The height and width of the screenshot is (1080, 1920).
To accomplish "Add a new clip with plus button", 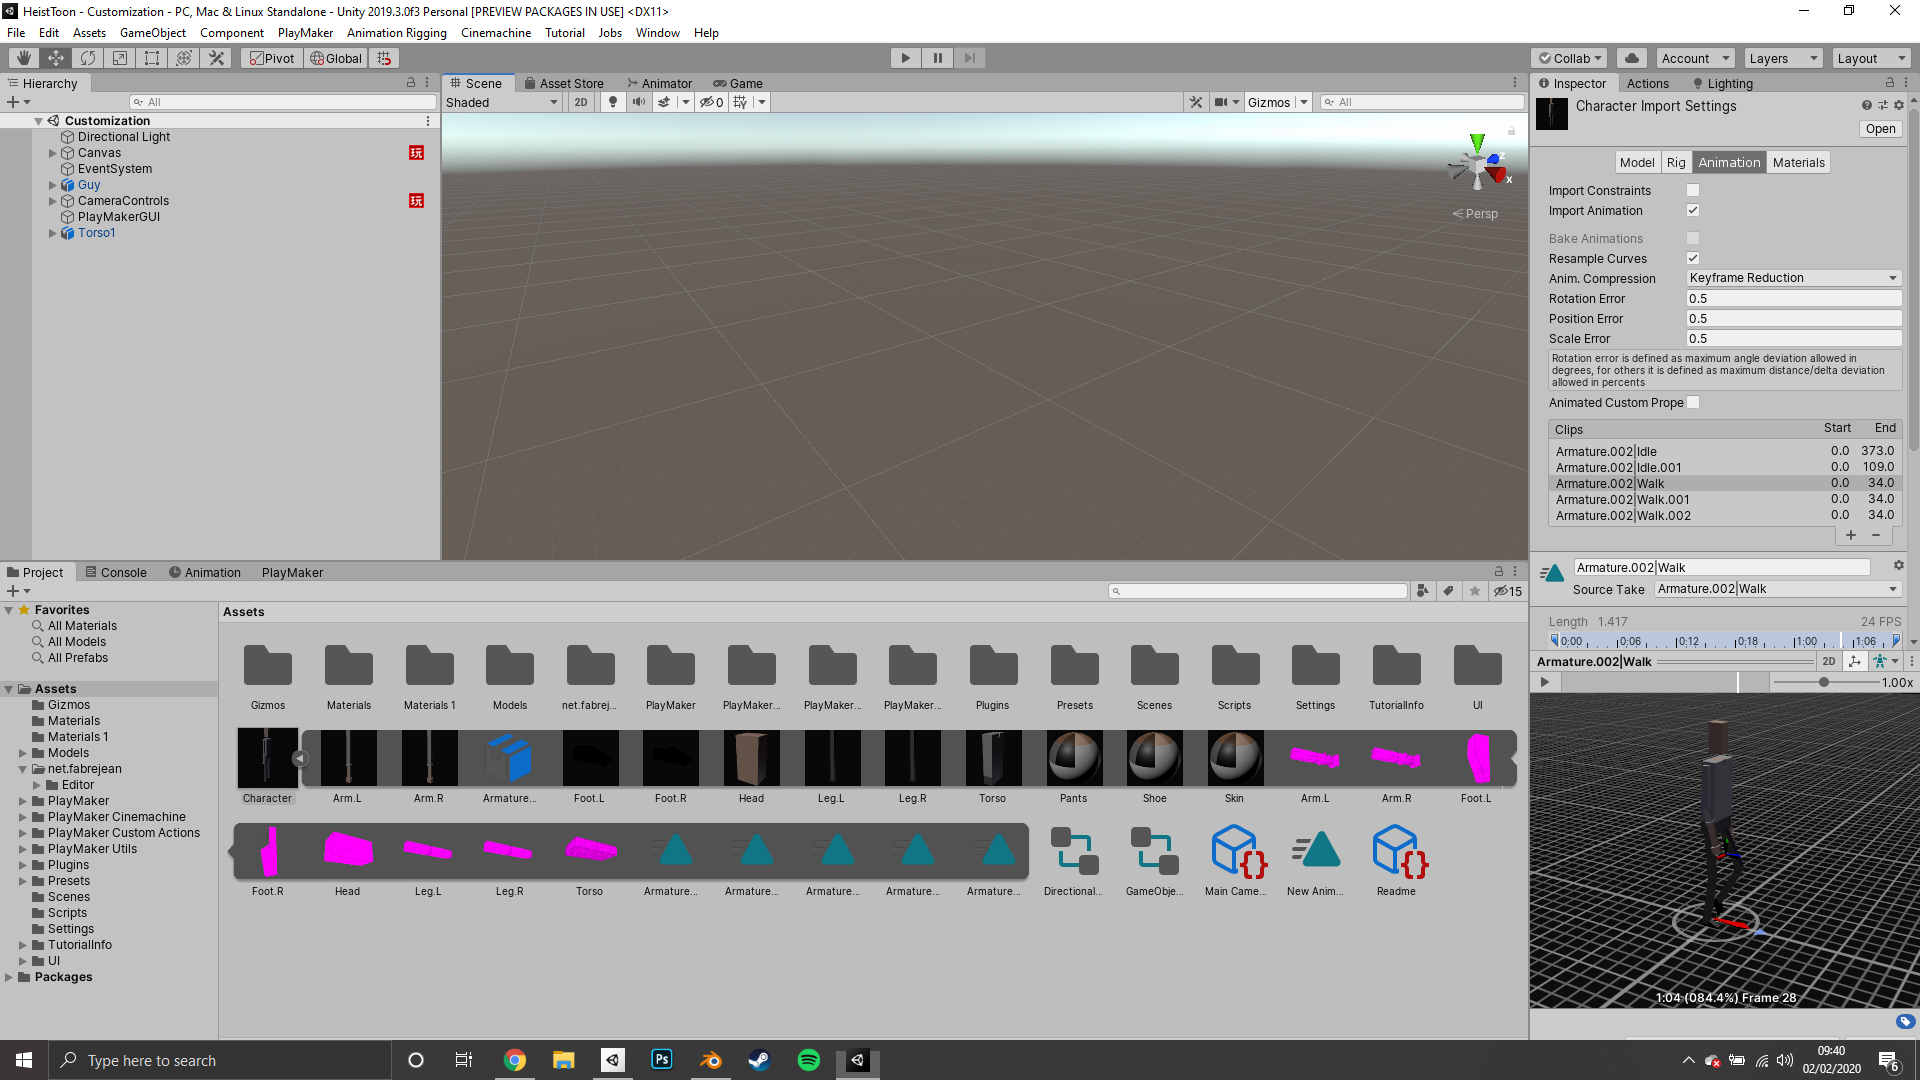I will coord(1851,535).
